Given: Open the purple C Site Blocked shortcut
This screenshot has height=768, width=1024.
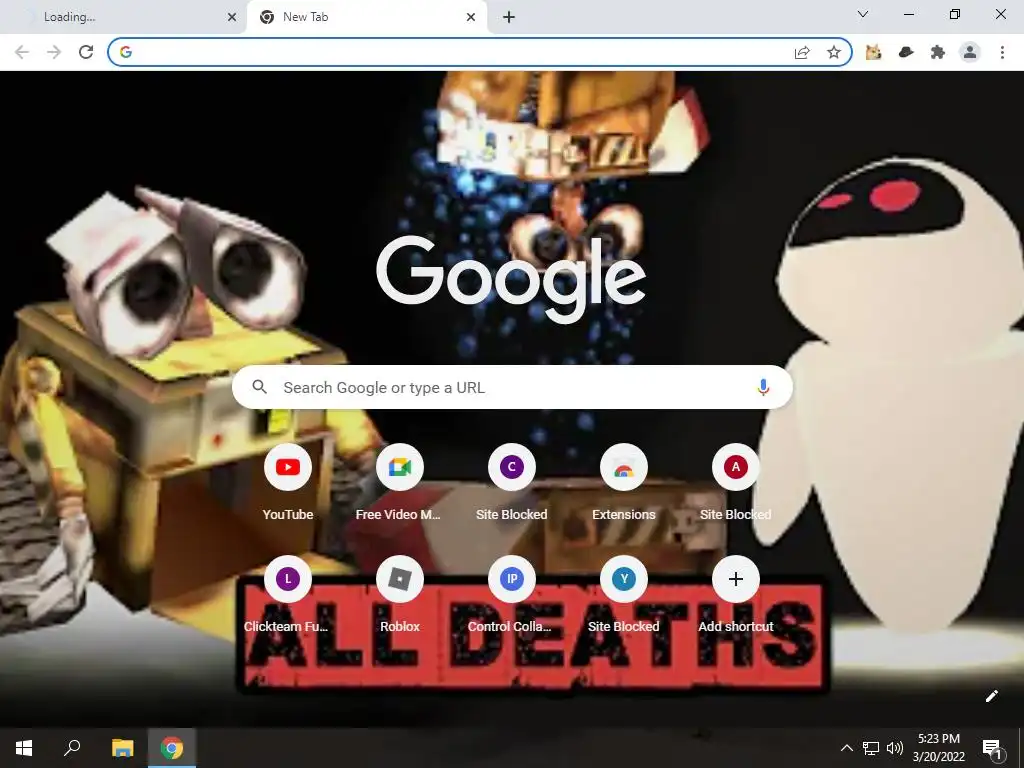Looking at the screenshot, I should tap(511, 483).
